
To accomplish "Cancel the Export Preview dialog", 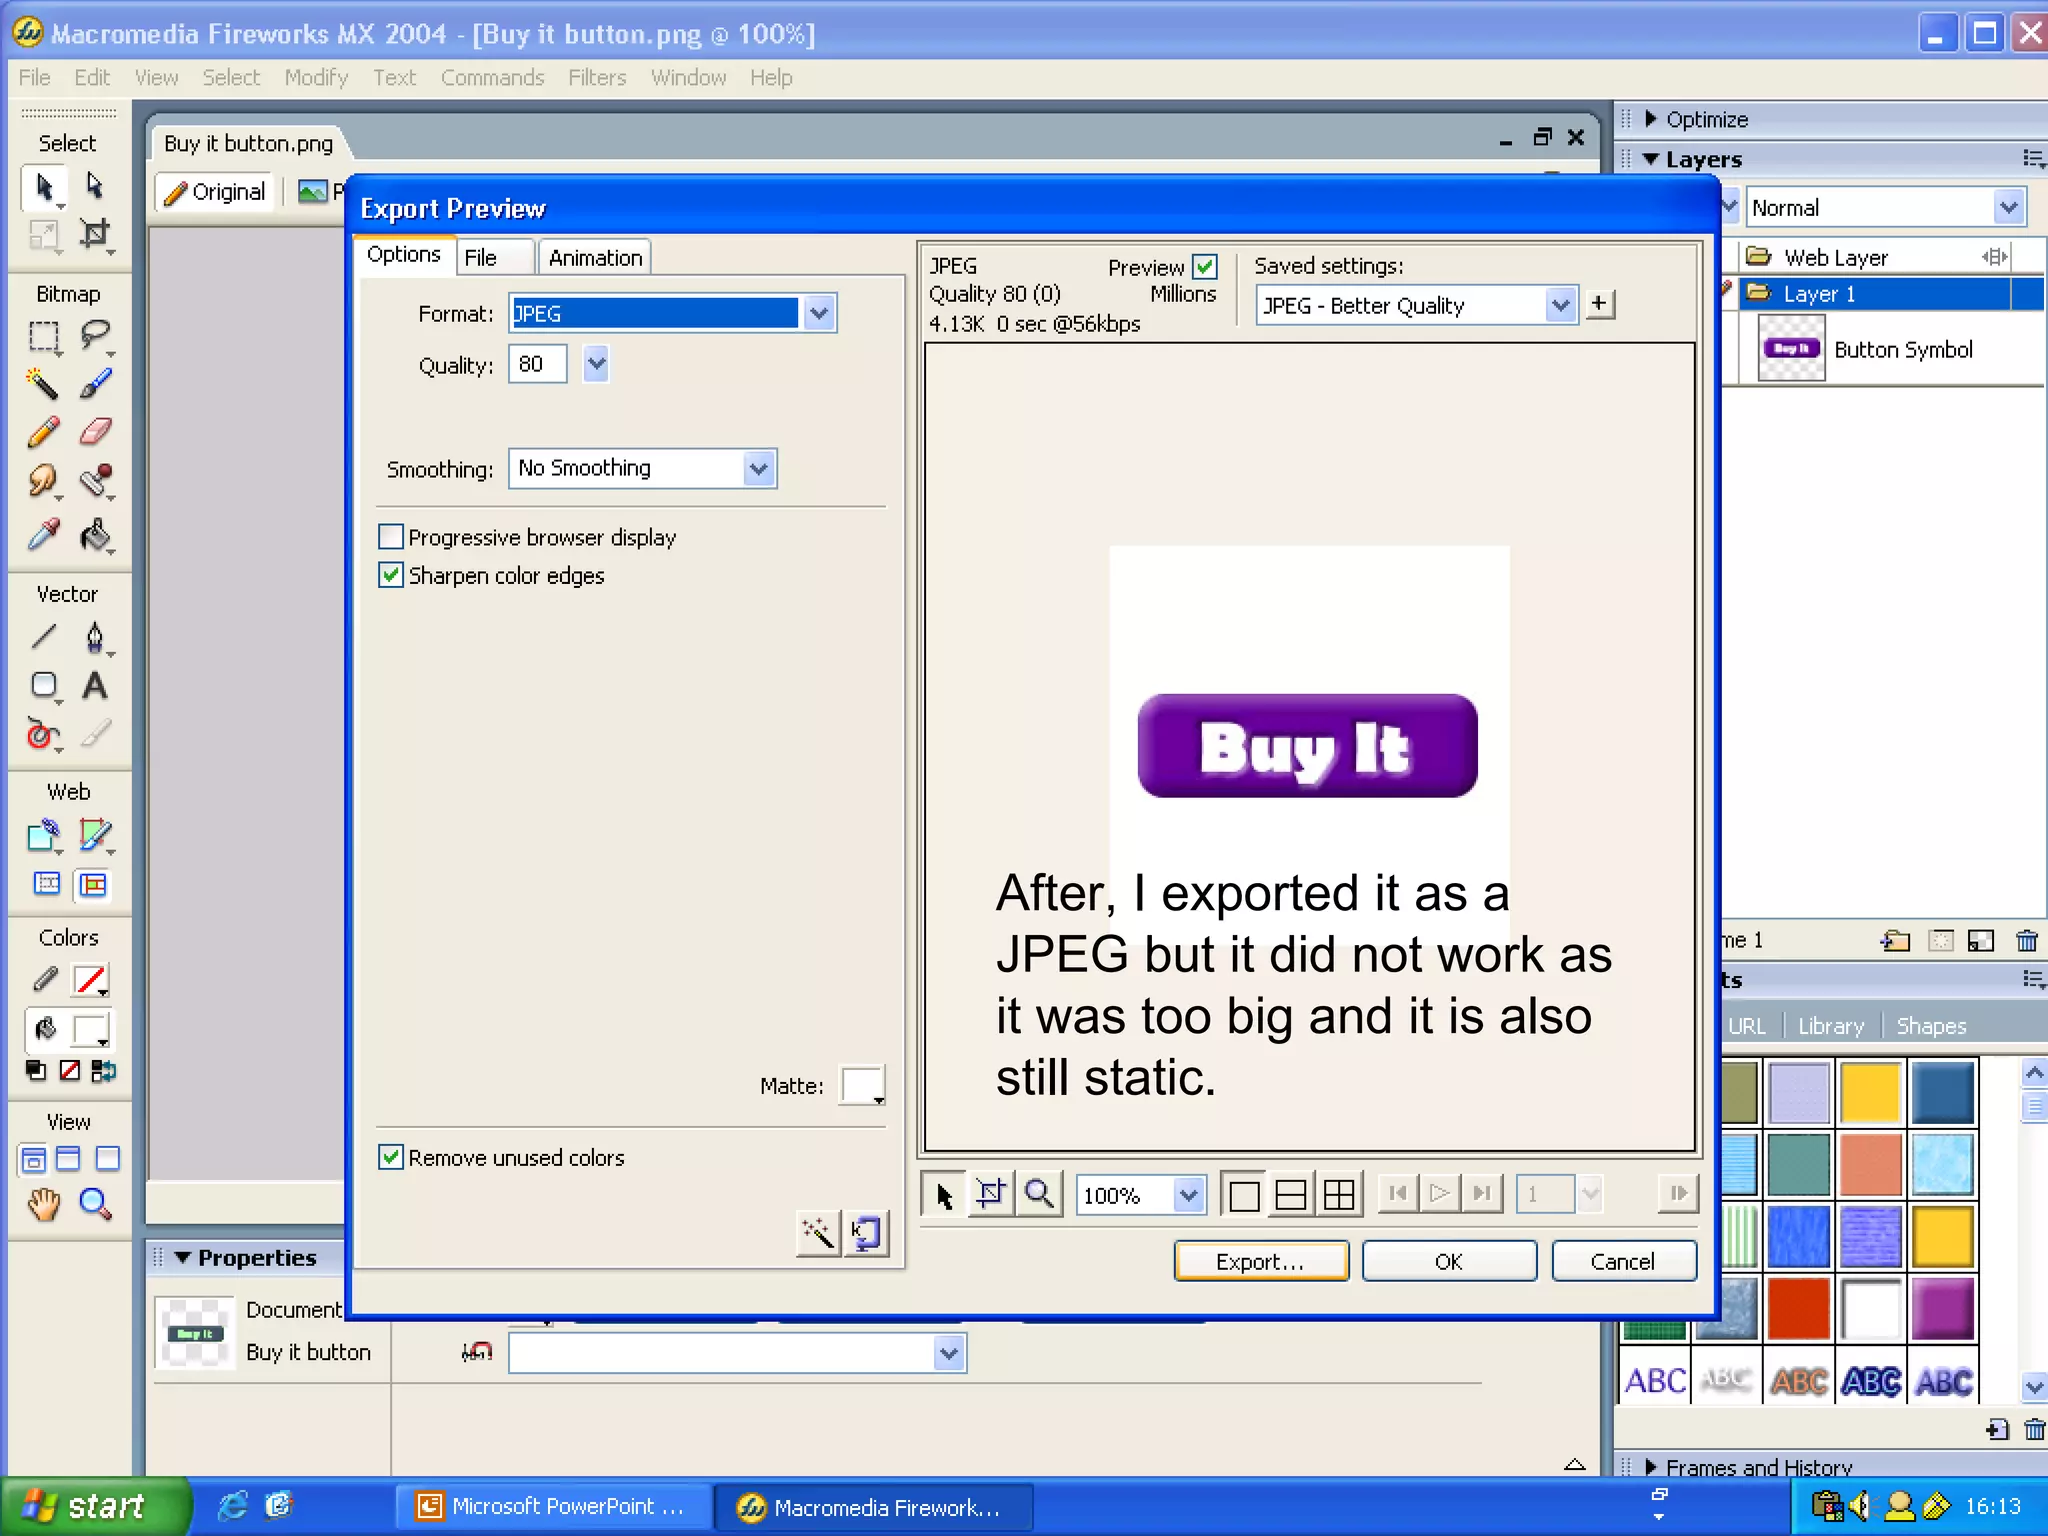I will tap(1623, 1262).
